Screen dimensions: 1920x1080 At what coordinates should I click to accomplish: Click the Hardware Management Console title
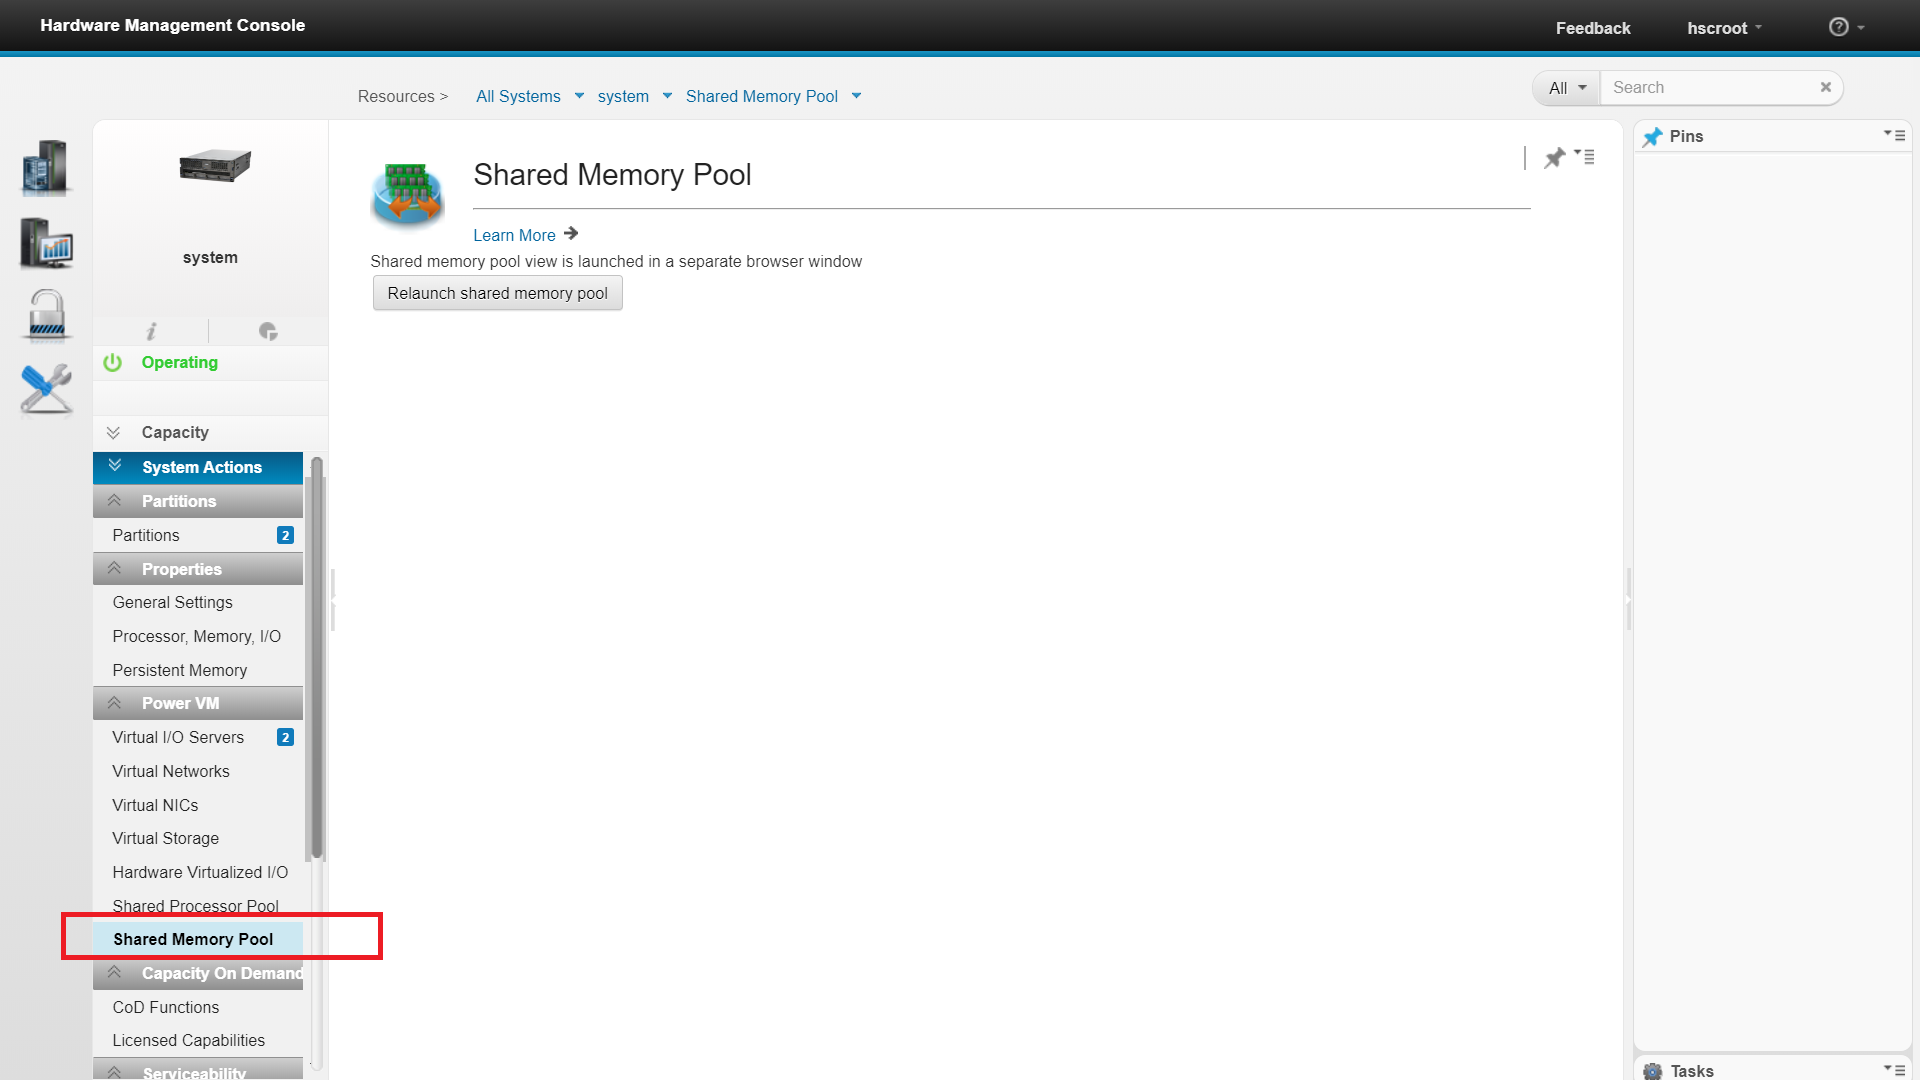(x=173, y=25)
